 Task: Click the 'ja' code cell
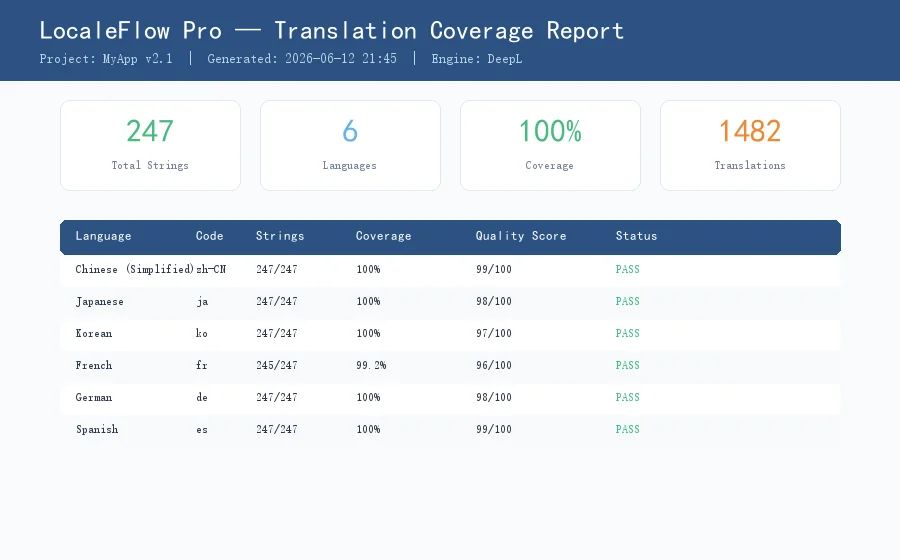[202, 301]
